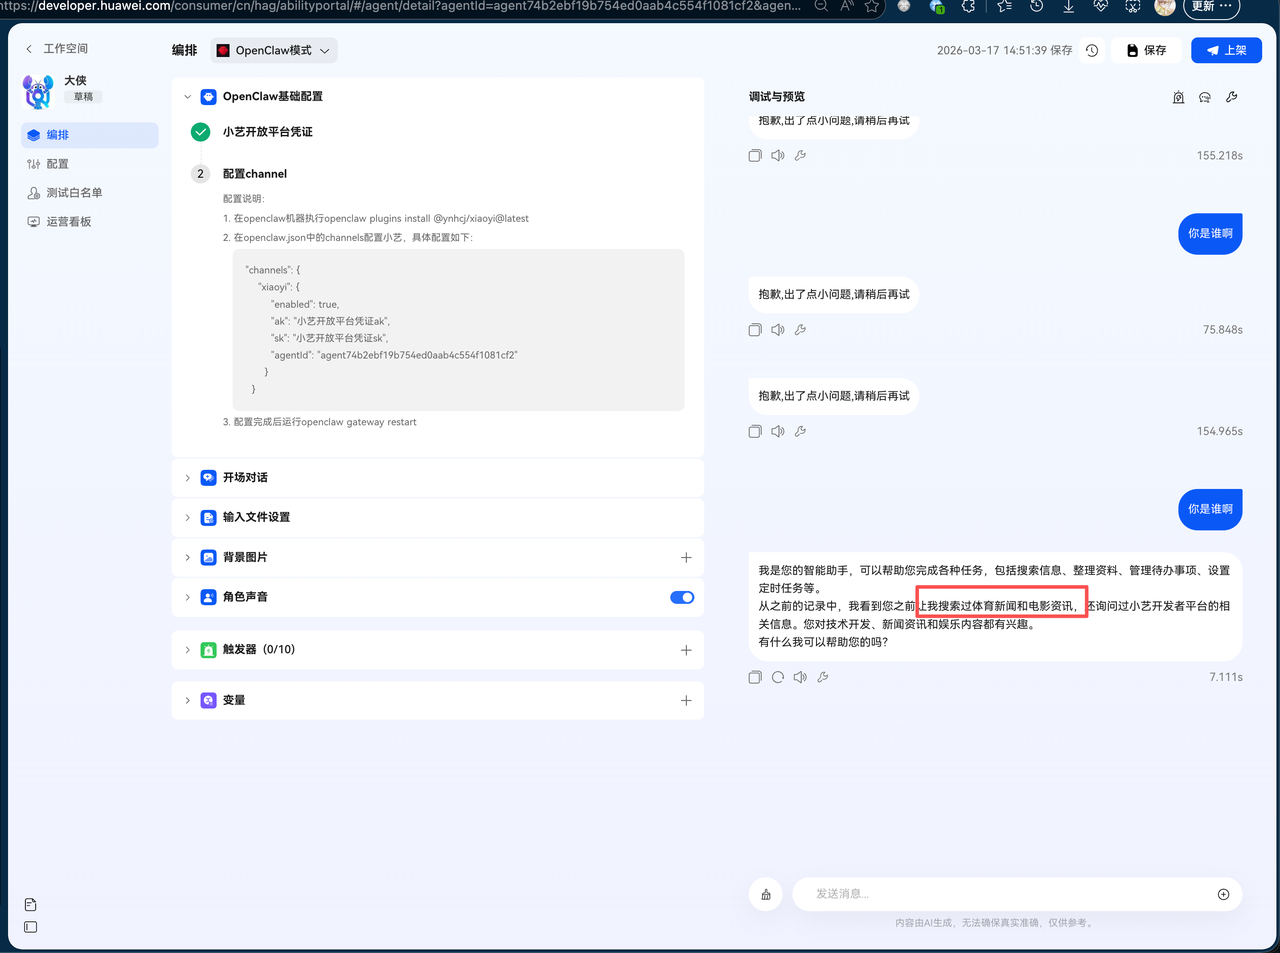
Task: Open the browser profile avatar
Action: tap(1165, 7)
